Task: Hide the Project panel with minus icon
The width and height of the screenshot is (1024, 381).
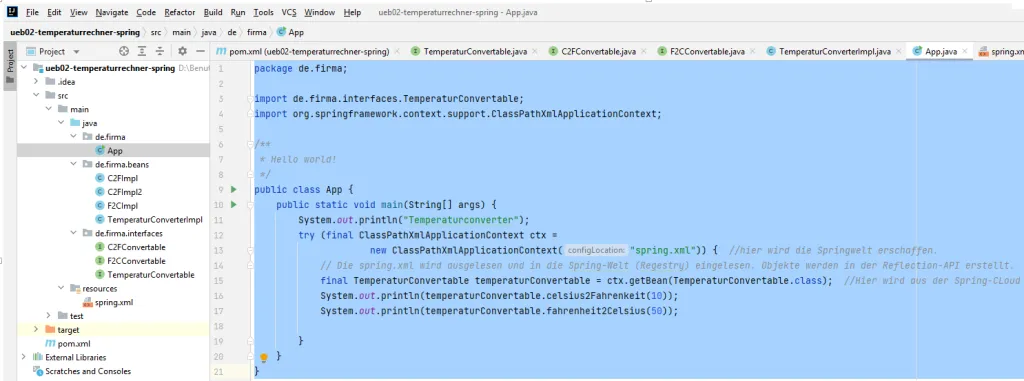Action: tap(200, 51)
